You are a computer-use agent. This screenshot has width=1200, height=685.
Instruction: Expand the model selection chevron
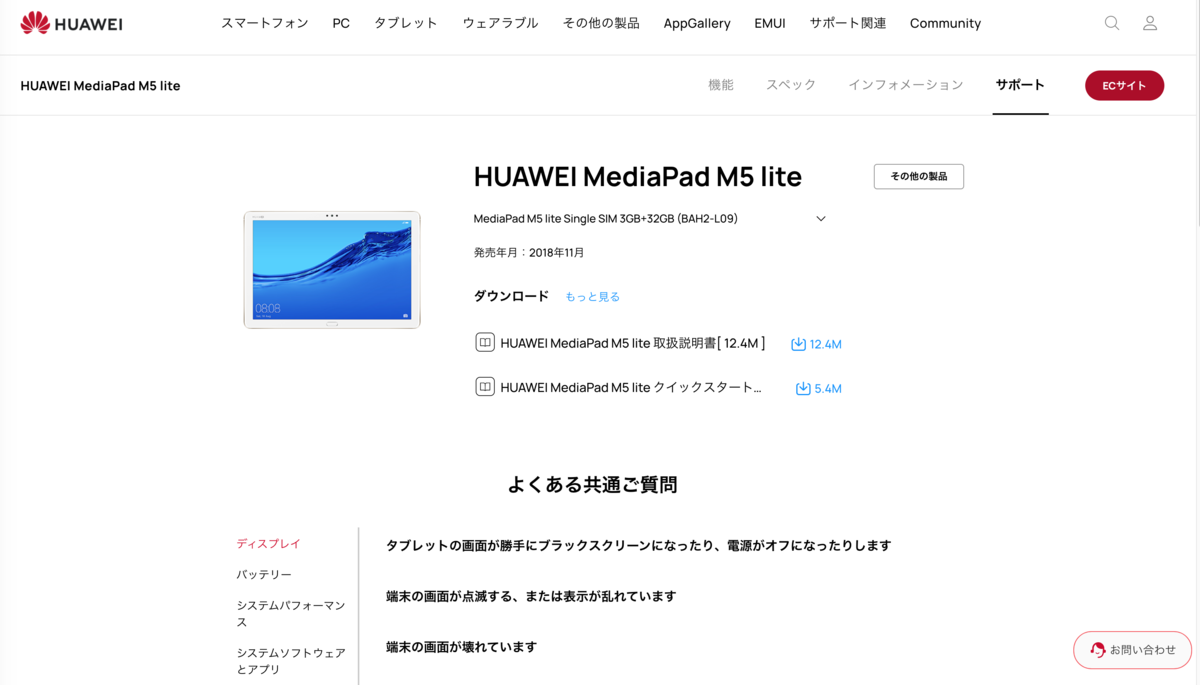coord(821,219)
